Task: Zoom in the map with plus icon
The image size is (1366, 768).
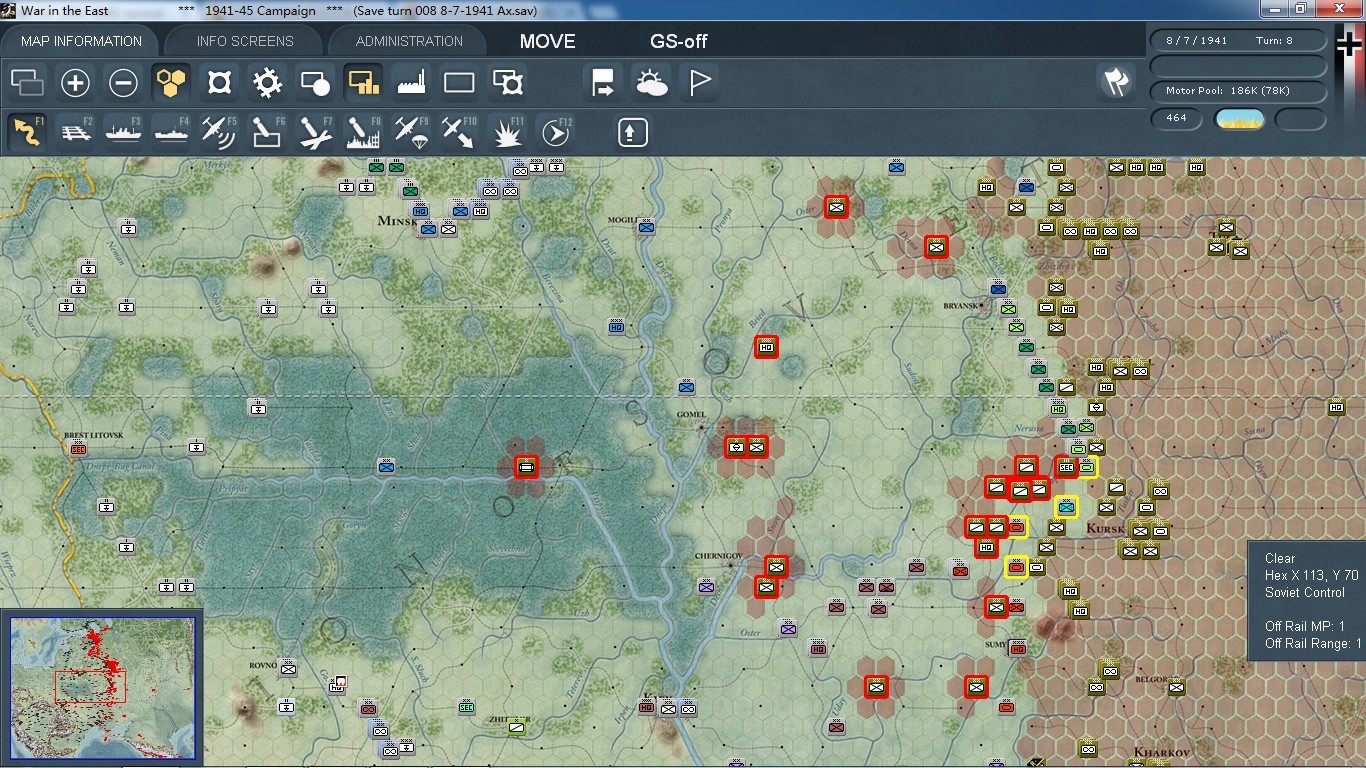Action: coord(75,82)
